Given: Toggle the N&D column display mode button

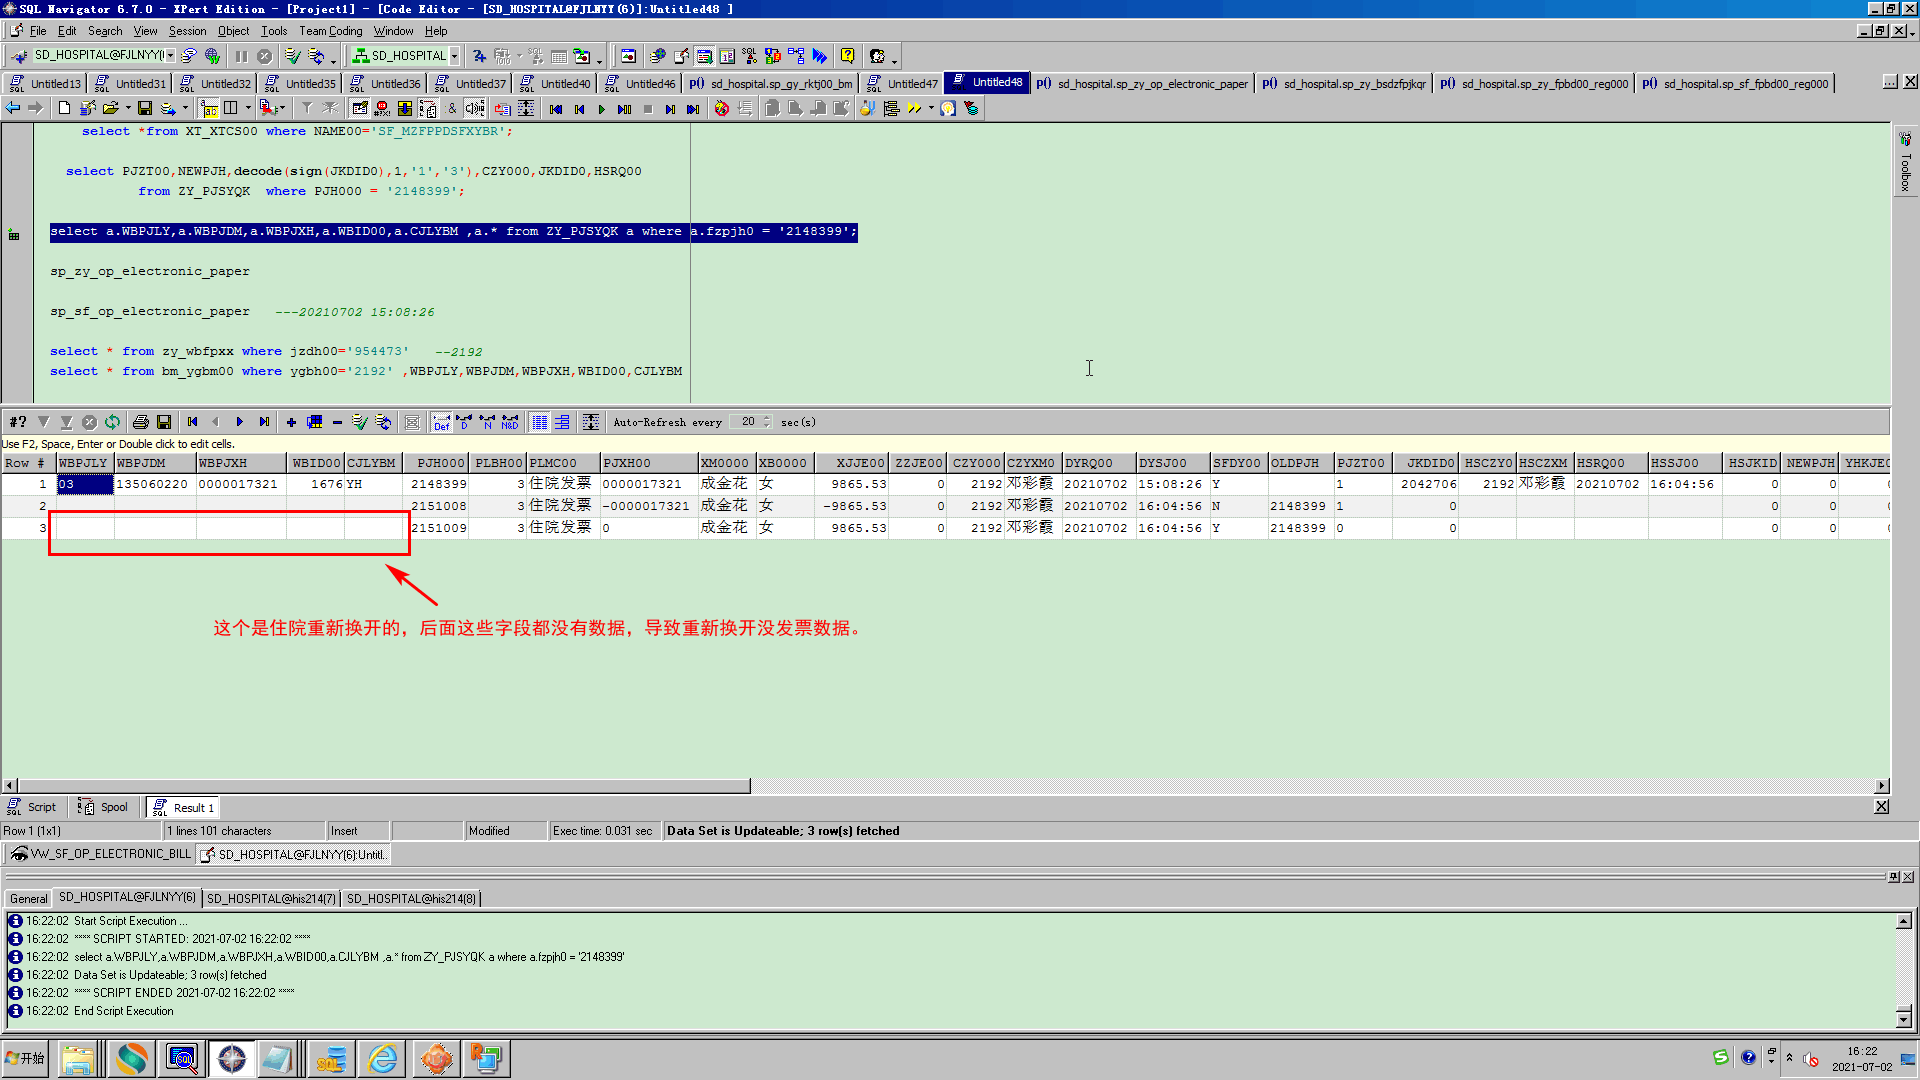Looking at the screenshot, I should [510, 422].
